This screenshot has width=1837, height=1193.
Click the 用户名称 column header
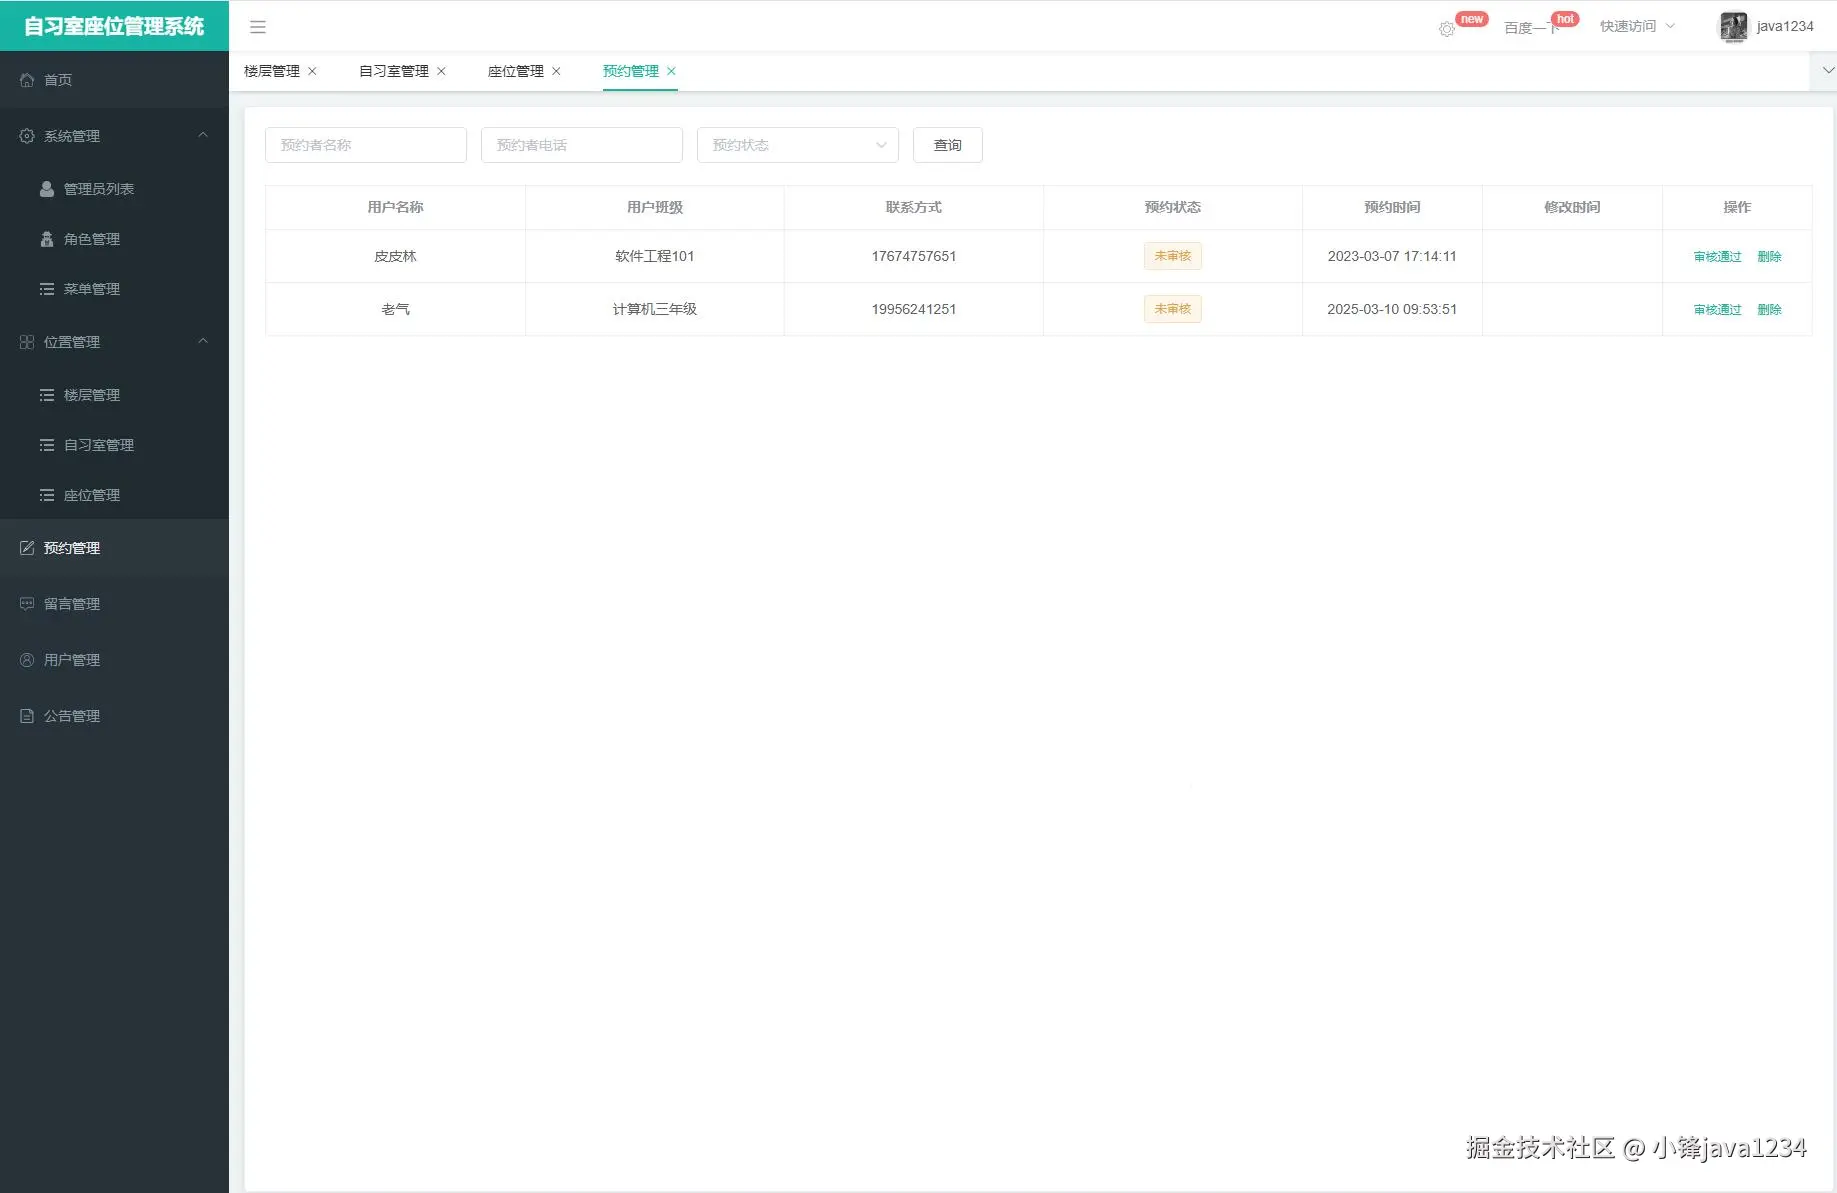pyautogui.click(x=395, y=207)
